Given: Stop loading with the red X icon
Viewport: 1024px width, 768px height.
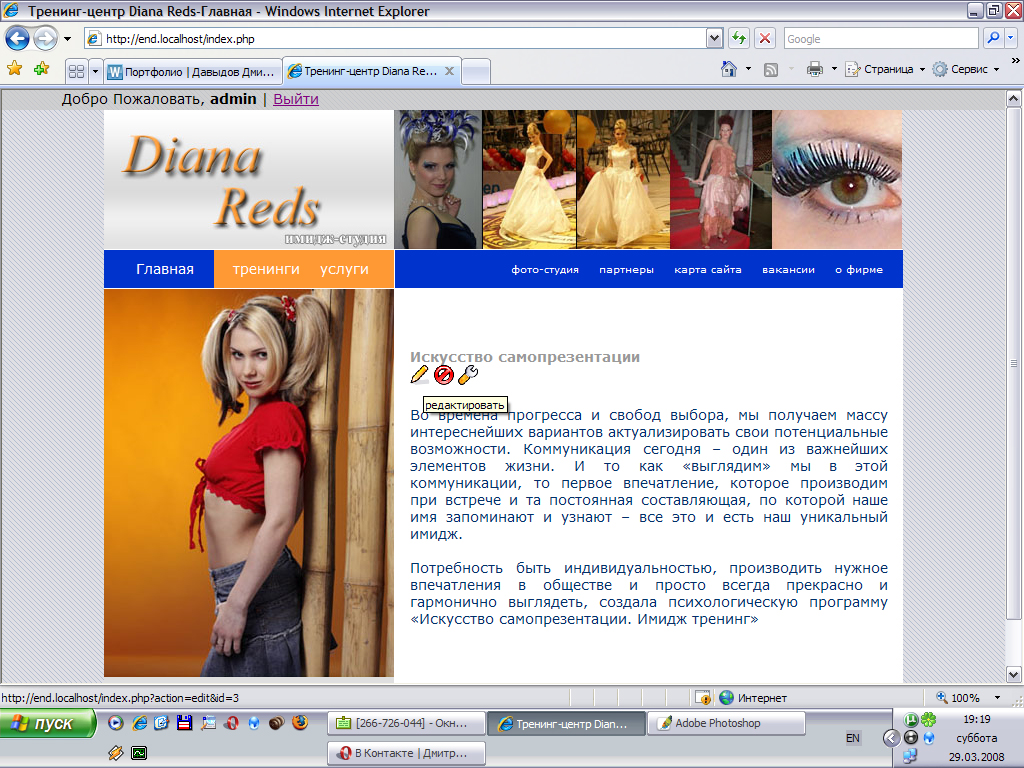Looking at the screenshot, I should click(765, 39).
